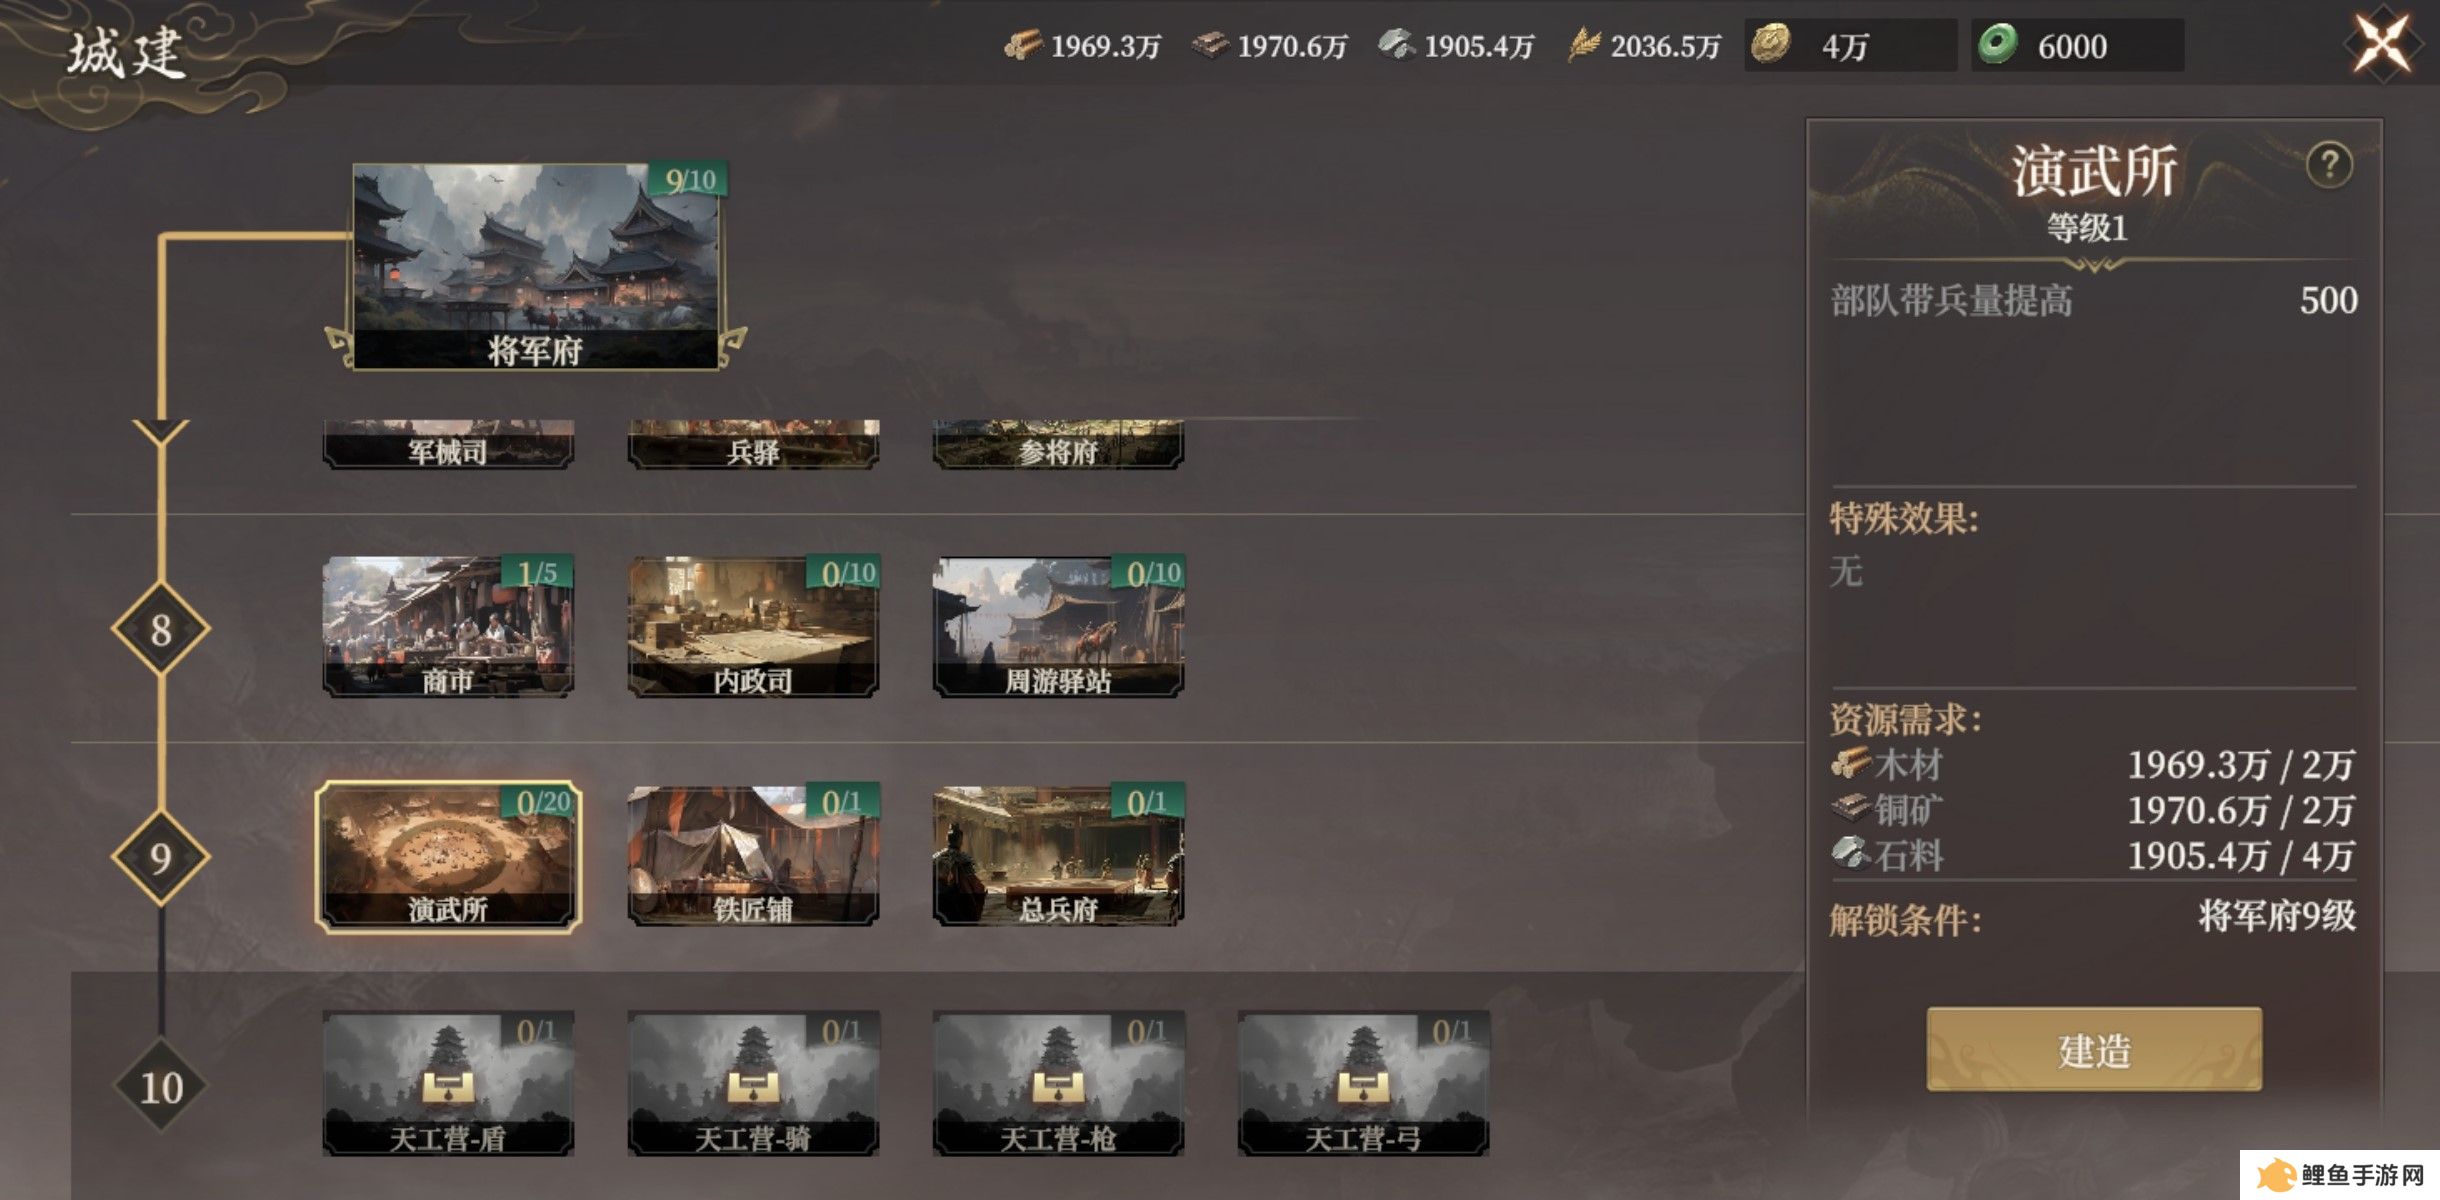Tap the locked 天工营-盾 building
Image resolution: width=2440 pixels, height=1200 pixels.
click(x=448, y=1084)
